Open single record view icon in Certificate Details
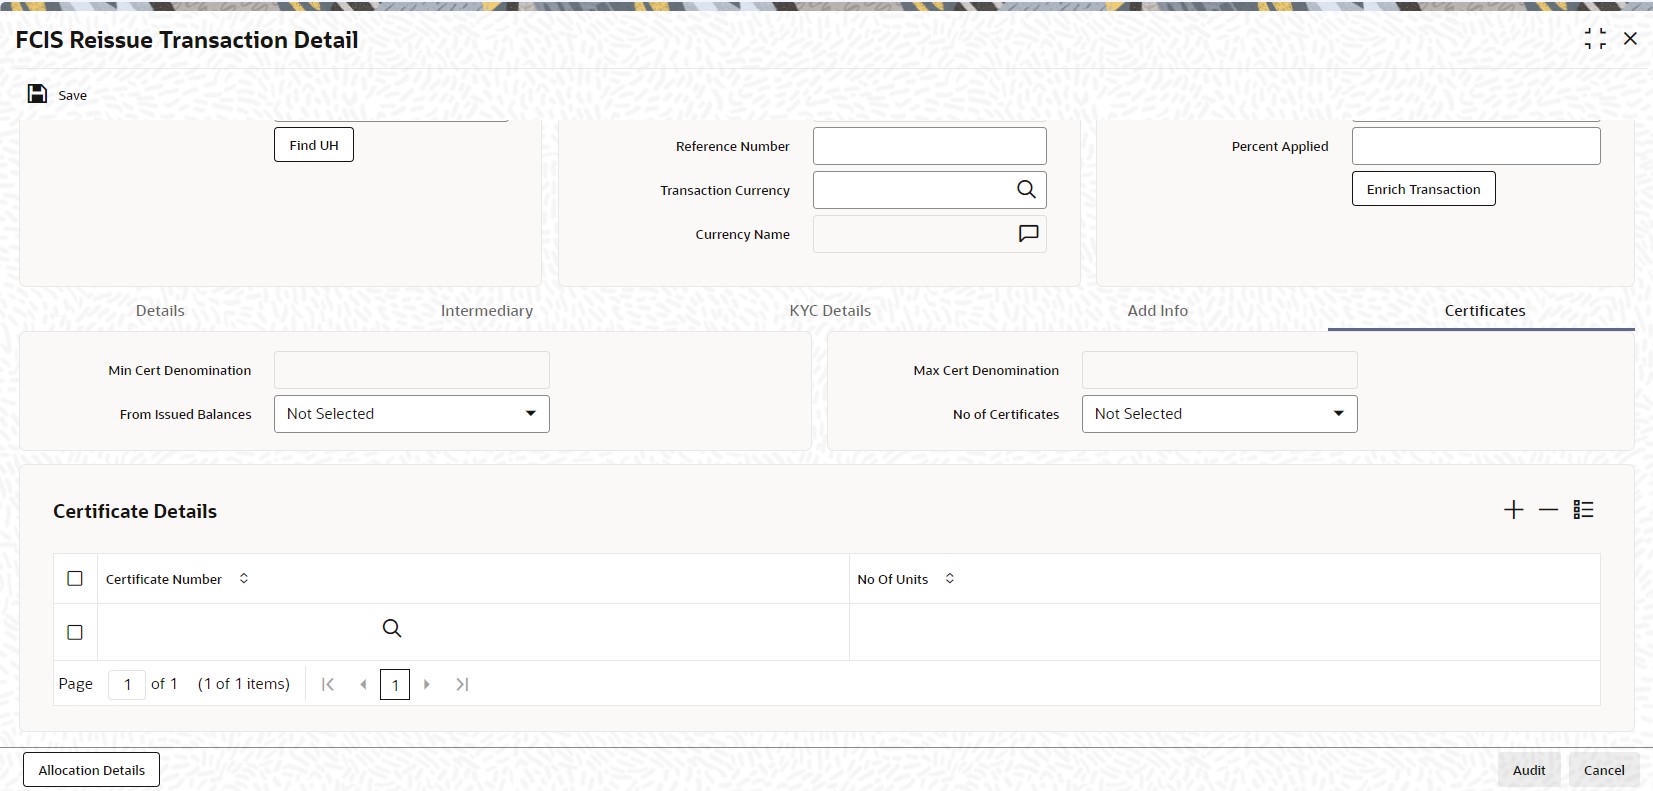Image resolution: width=1653 pixels, height=791 pixels. (1583, 510)
